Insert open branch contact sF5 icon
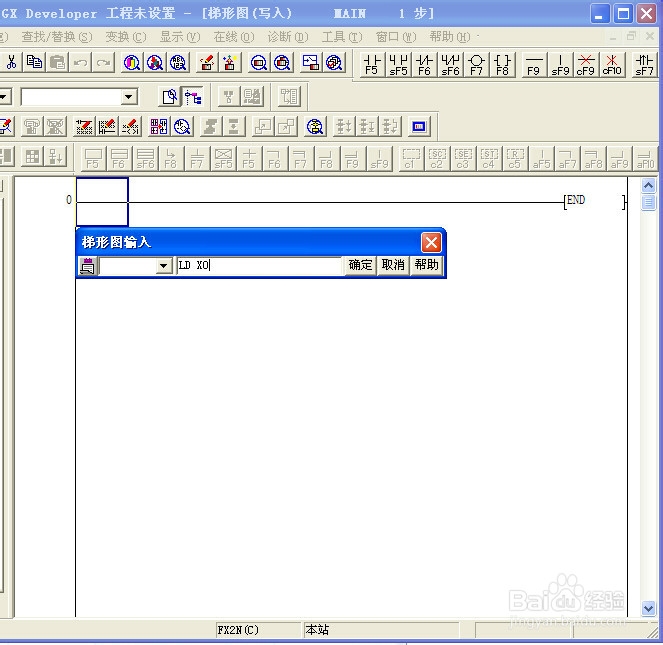The width and height of the screenshot is (663, 645). point(398,65)
